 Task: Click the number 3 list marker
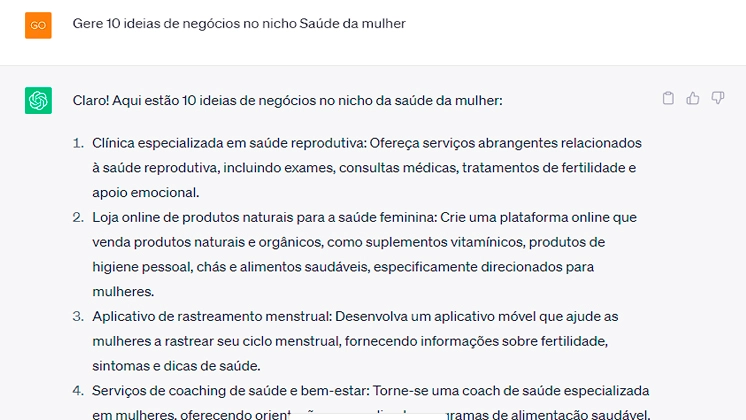coord(78,316)
